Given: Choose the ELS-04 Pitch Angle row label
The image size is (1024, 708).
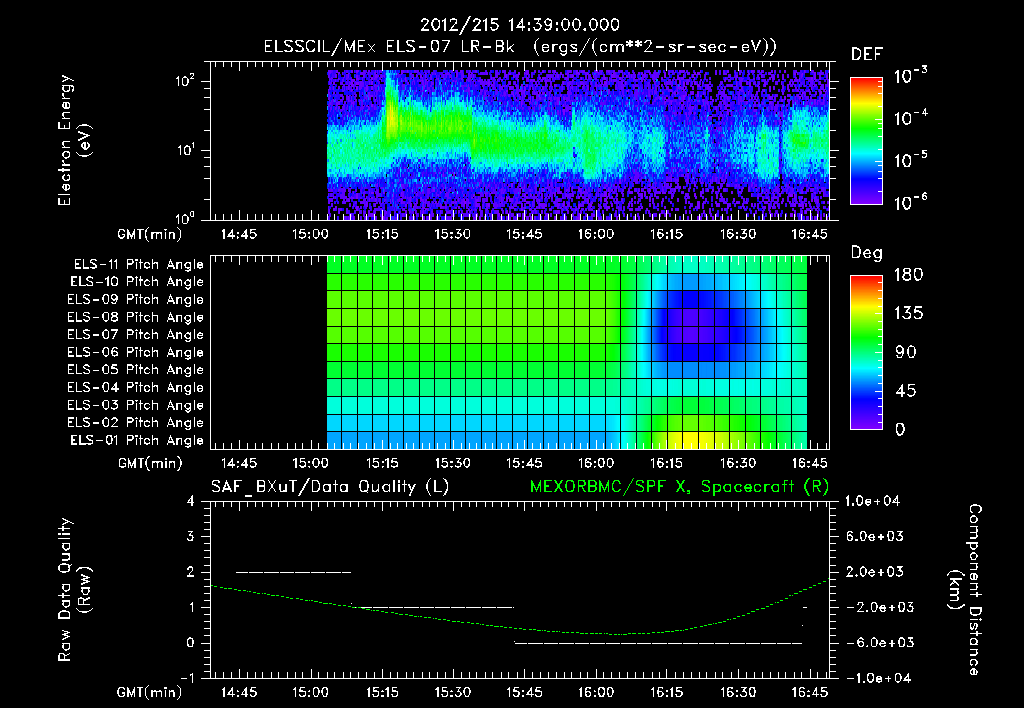Looking at the screenshot, I should coord(136,388).
